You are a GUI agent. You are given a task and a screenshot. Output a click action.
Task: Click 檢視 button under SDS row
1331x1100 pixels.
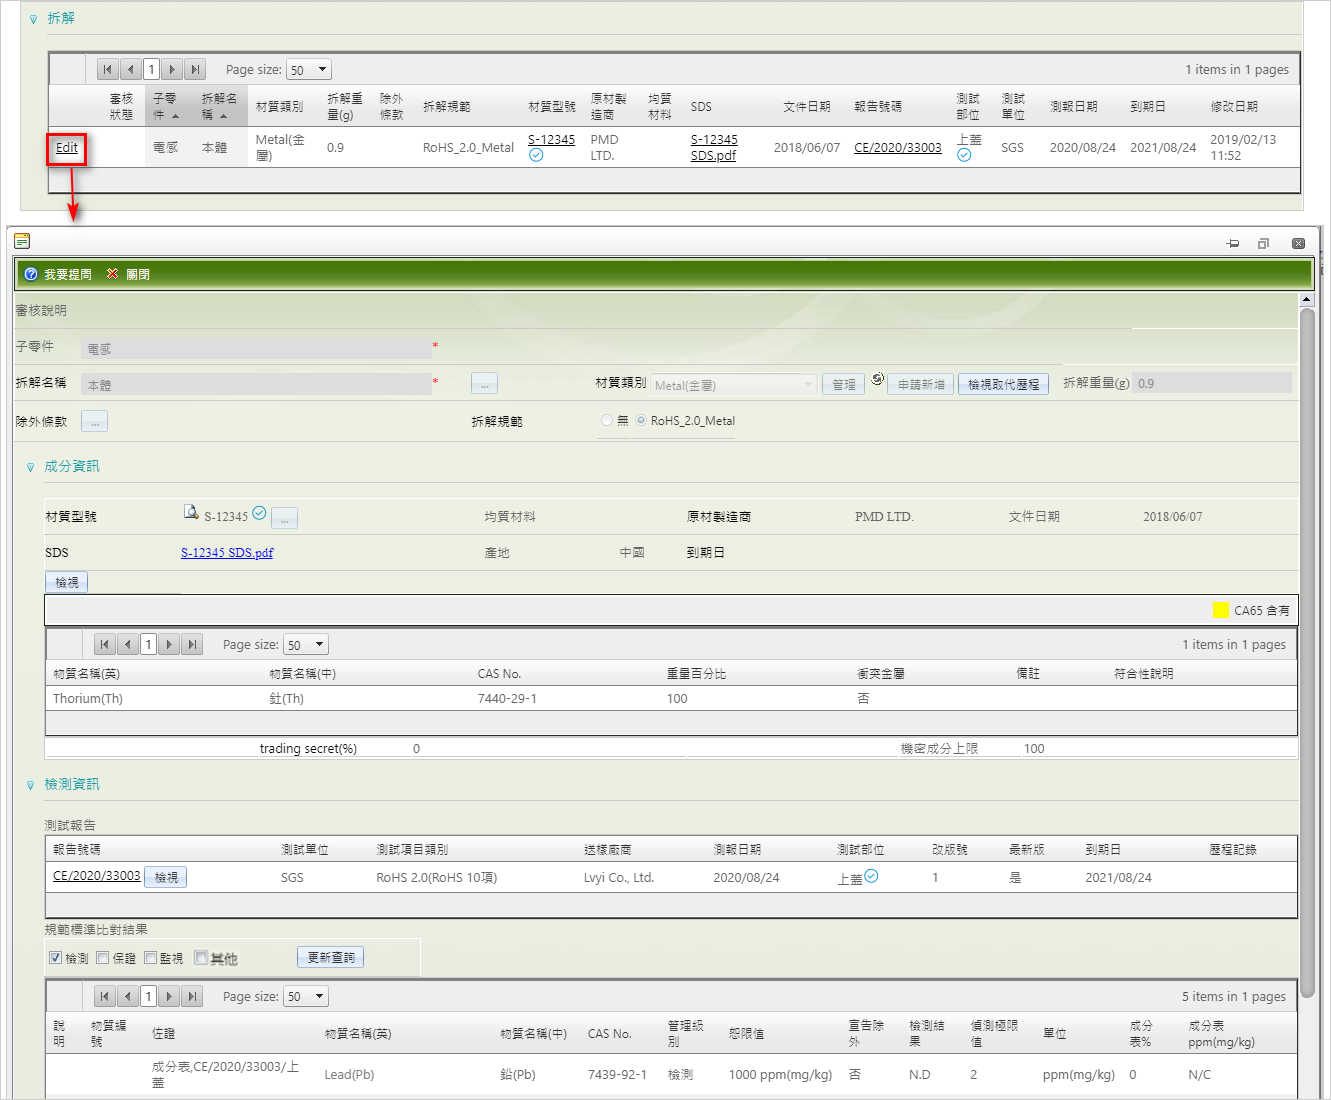pos(67,582)
